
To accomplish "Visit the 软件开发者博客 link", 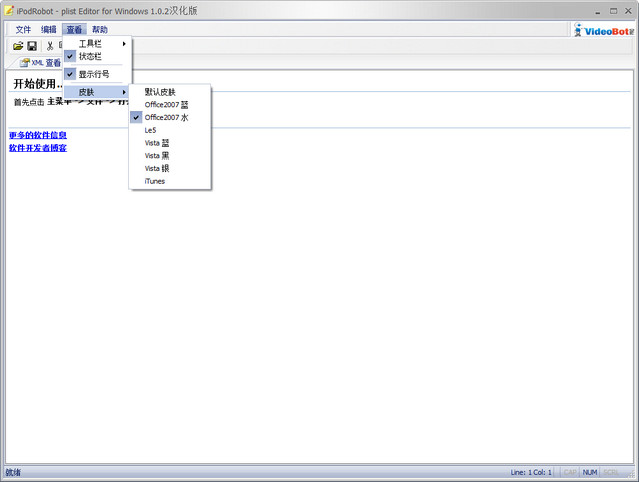I will click(x=37, y=148).
